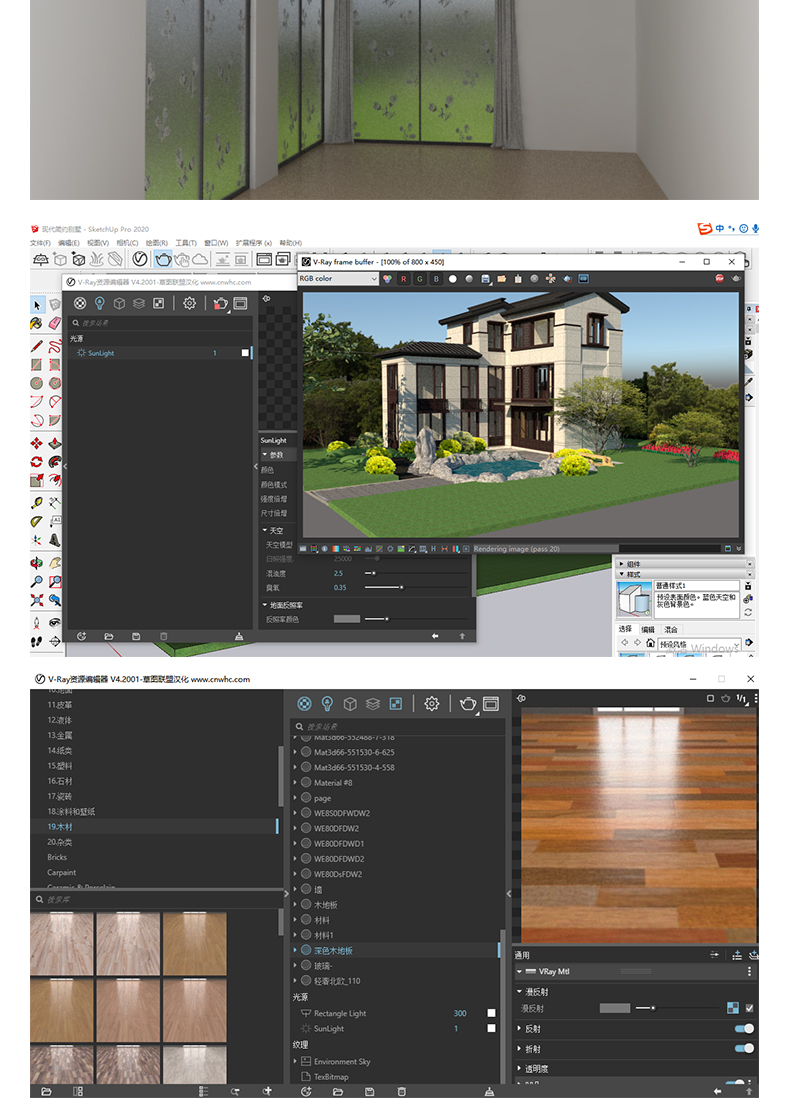790x1116 pixels.
Task: Select the SketchUp Select arrow tool
Action: (x=37, y=305)
